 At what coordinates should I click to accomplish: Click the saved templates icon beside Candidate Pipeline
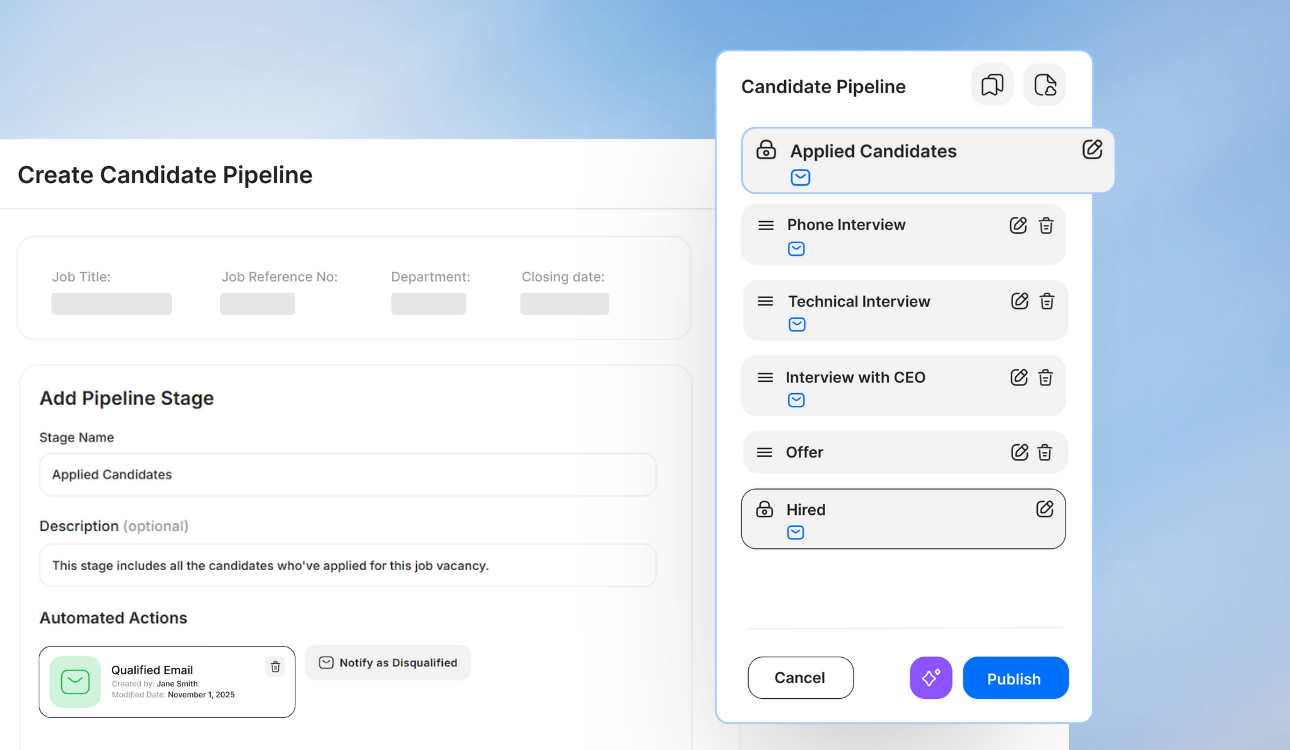[992, 85]
